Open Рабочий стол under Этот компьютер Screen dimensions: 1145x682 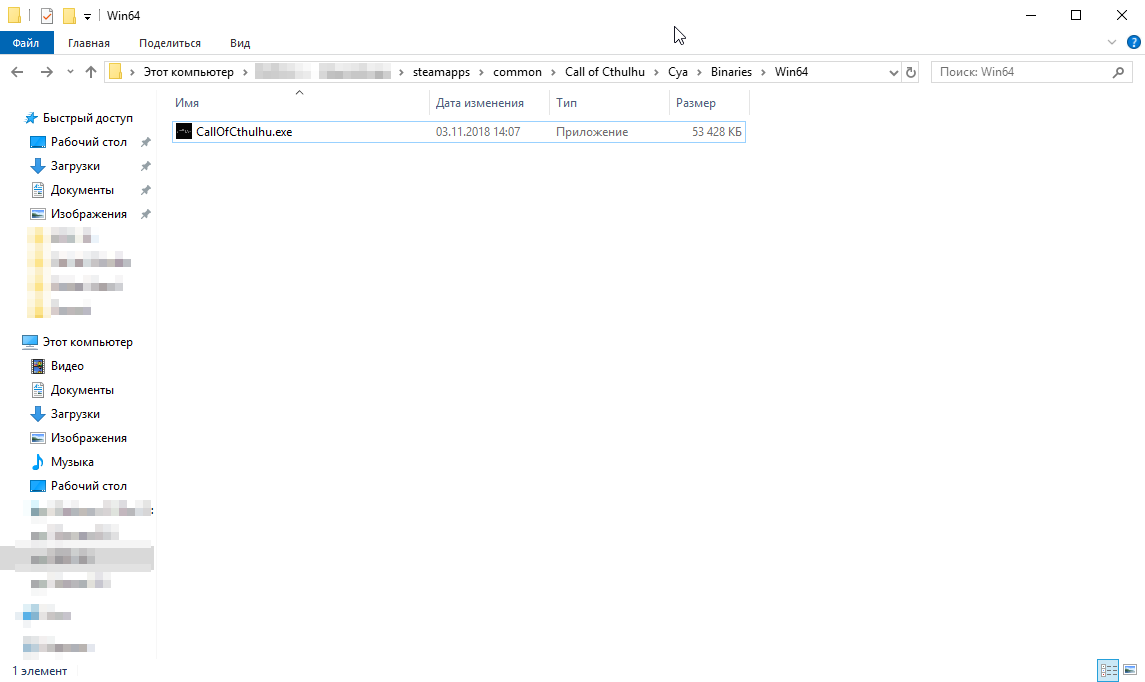pyautogui.click(x=88, y=486)
